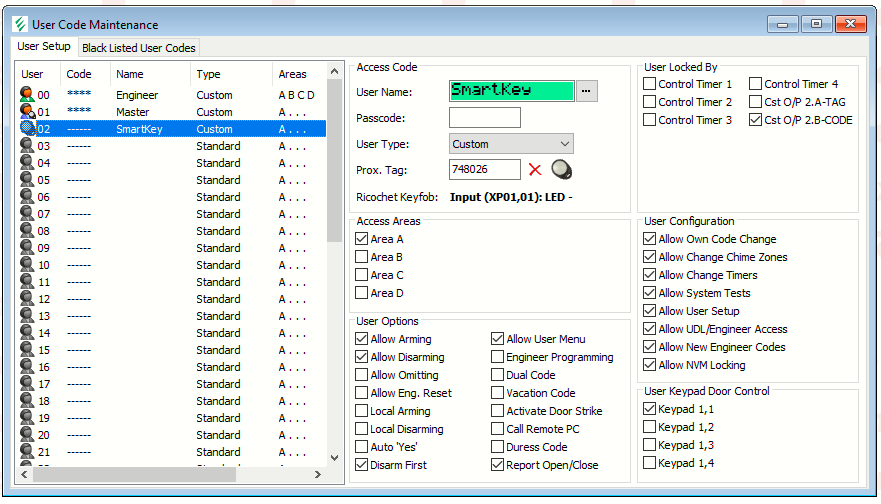Click scroll up arrow in user list

(334, 72)
